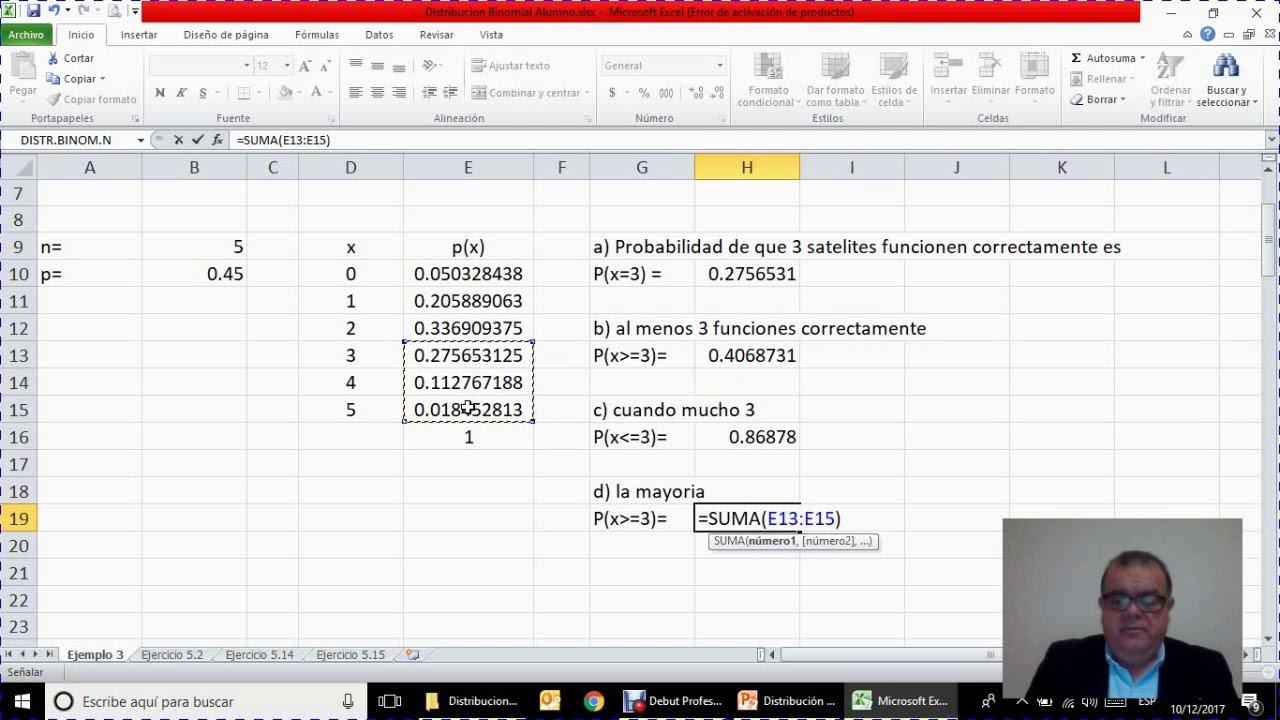This screenshot has width=1280, height=720.
Task: Confirm formula entry with checkmark
Action: 197,140
